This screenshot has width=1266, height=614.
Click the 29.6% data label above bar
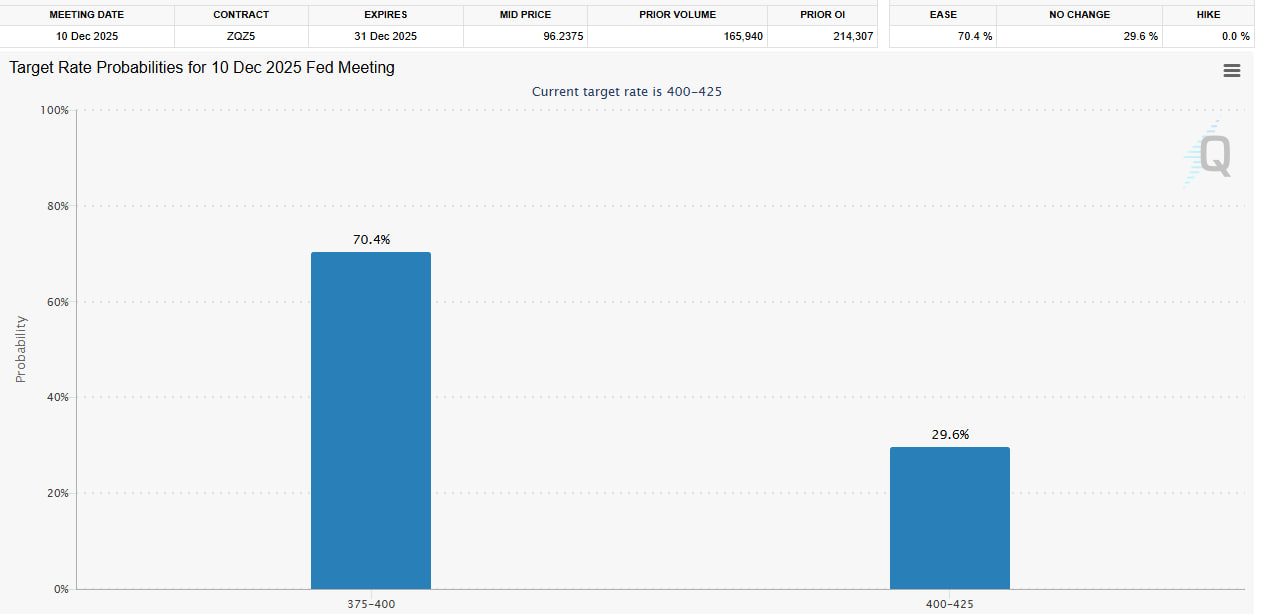pyautogui.click(x=949, y=435)
